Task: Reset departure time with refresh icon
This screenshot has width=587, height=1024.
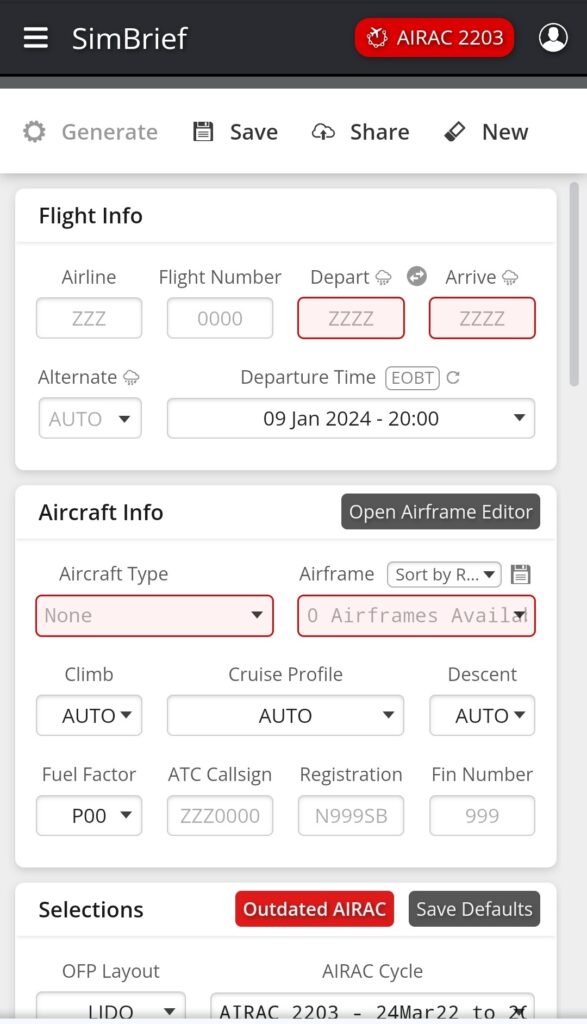Action: pos(453,377)
